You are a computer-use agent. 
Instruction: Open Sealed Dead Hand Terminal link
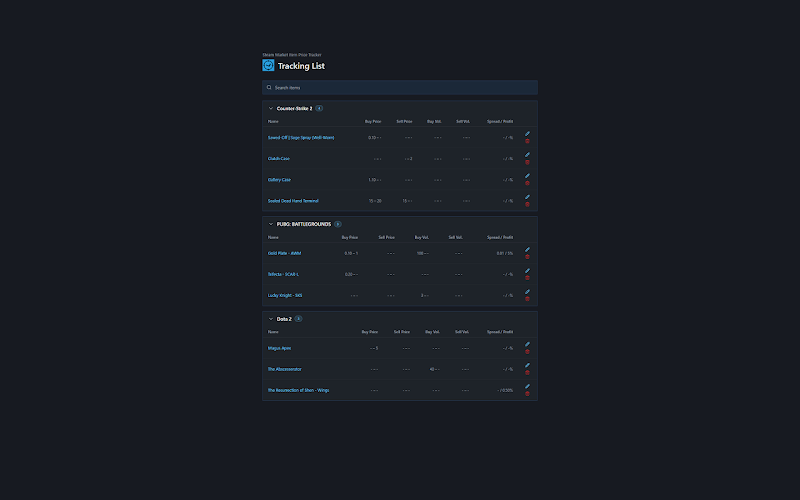click(293, 201)
